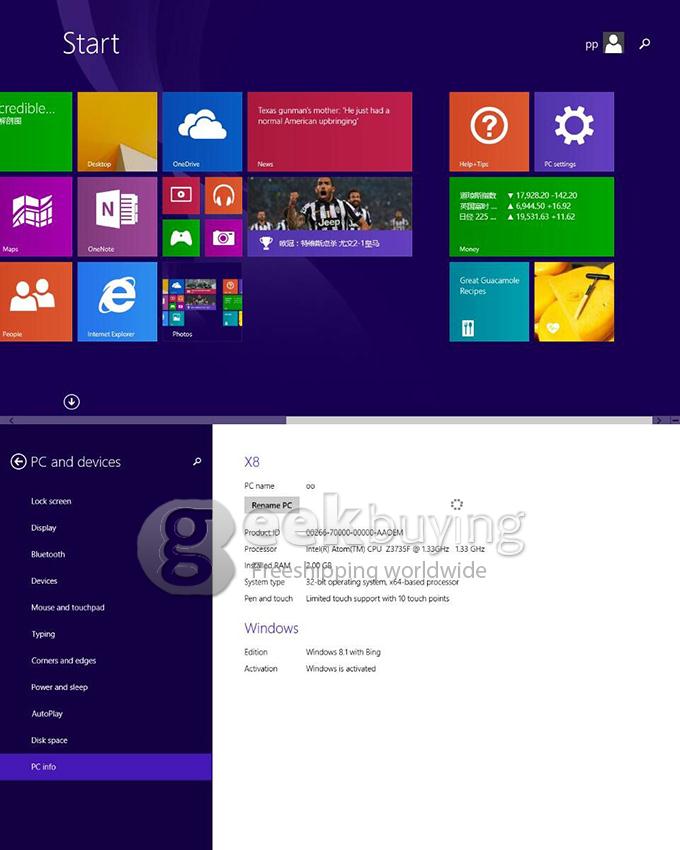This screenshot has height=850, width=680.
Task: Show all apps with down arrow
Action: coord(72,402)
